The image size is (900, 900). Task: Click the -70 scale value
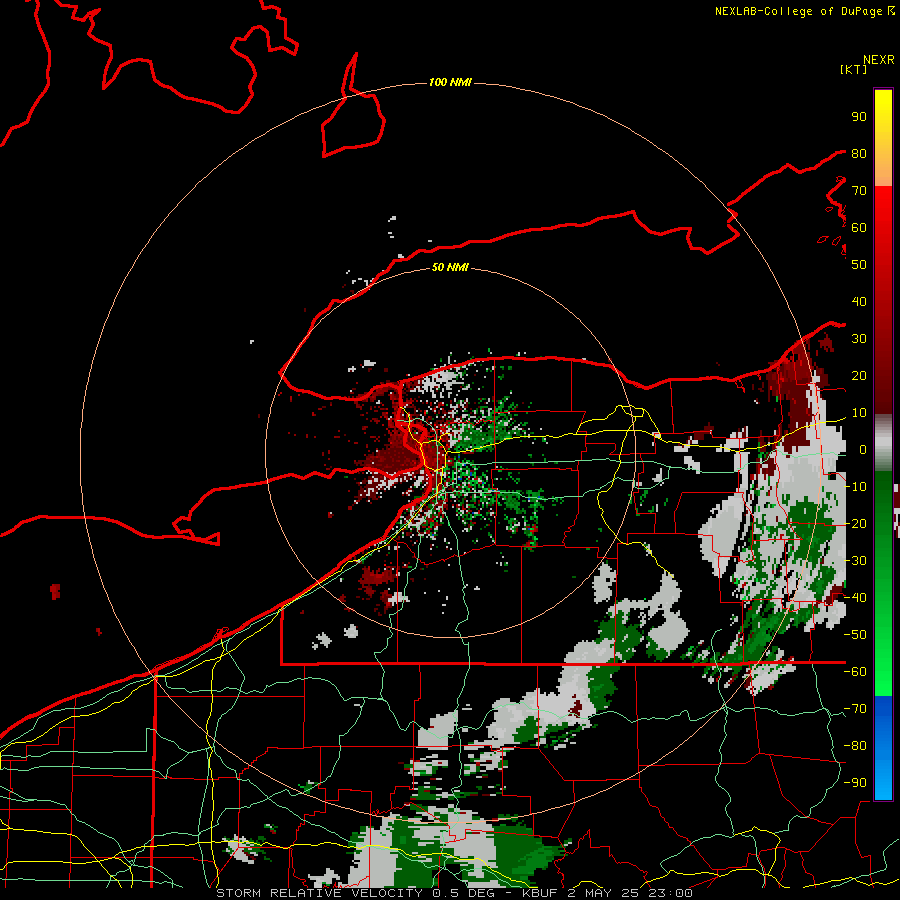tap(855, 708)
